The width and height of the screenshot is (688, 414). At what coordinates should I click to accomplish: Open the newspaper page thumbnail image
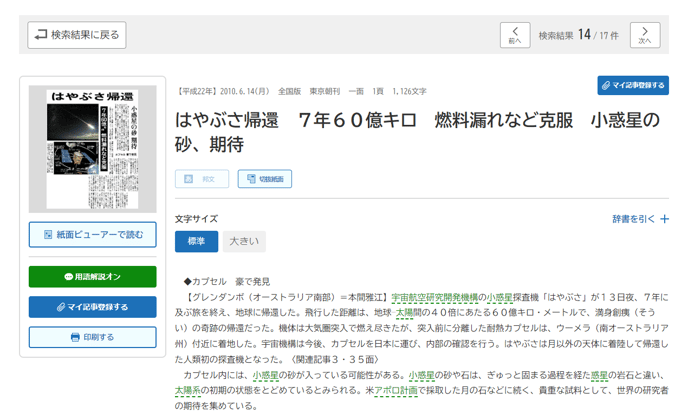(x=93, y=148)
